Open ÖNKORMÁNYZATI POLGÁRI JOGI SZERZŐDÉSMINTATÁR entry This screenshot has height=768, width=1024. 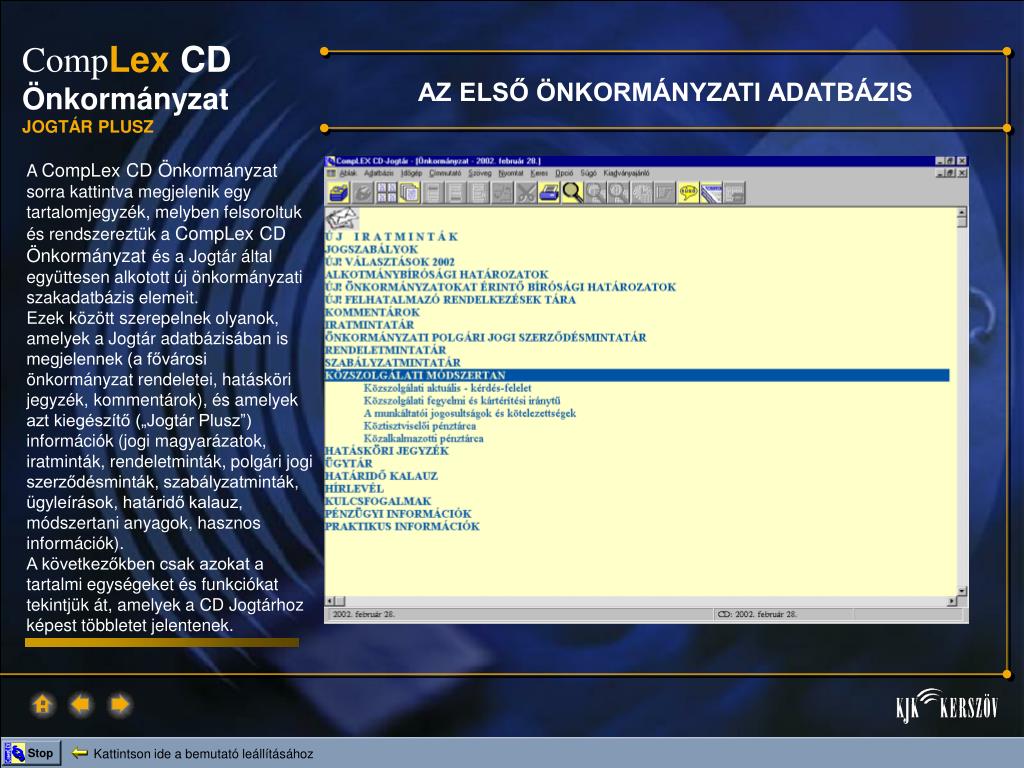click(x=486, y=338)
